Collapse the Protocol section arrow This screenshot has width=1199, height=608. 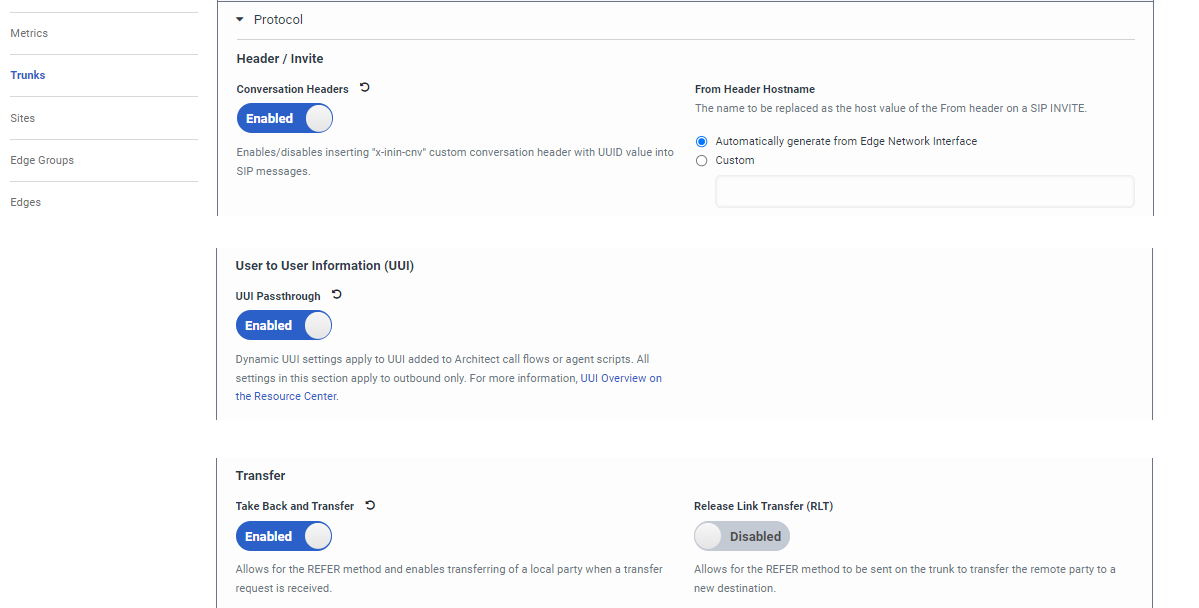[239, 20]
